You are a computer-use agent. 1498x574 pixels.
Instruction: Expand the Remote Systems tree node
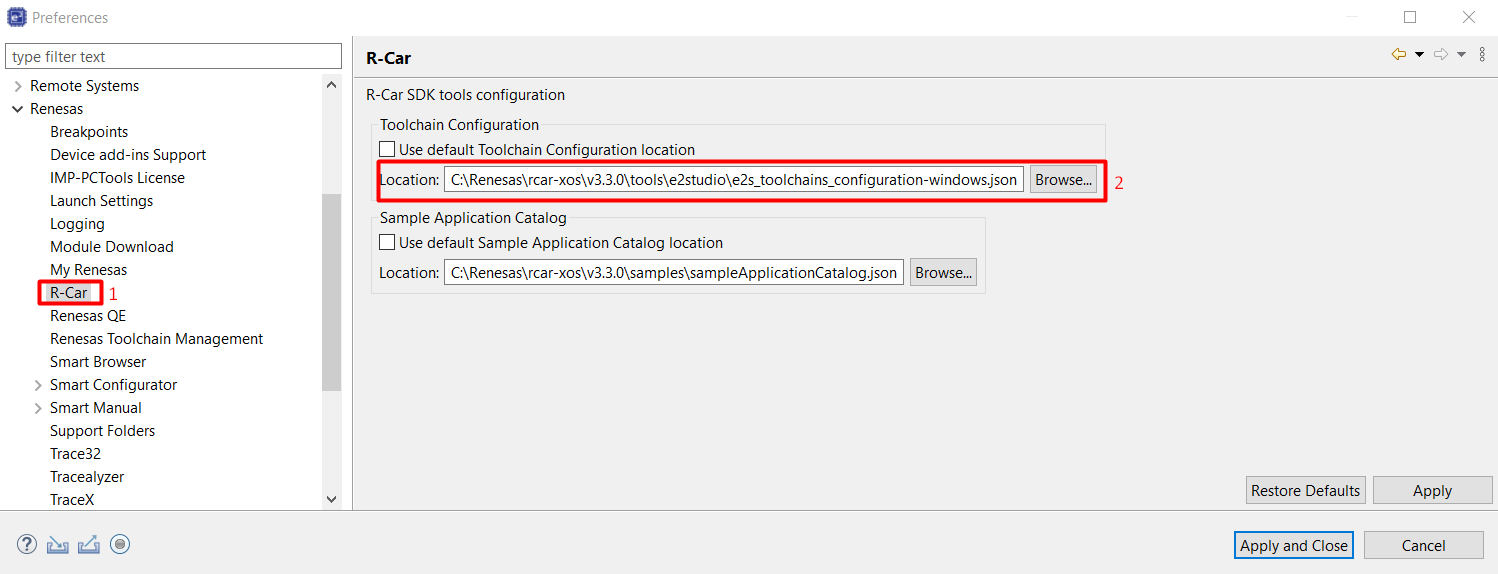18,86
